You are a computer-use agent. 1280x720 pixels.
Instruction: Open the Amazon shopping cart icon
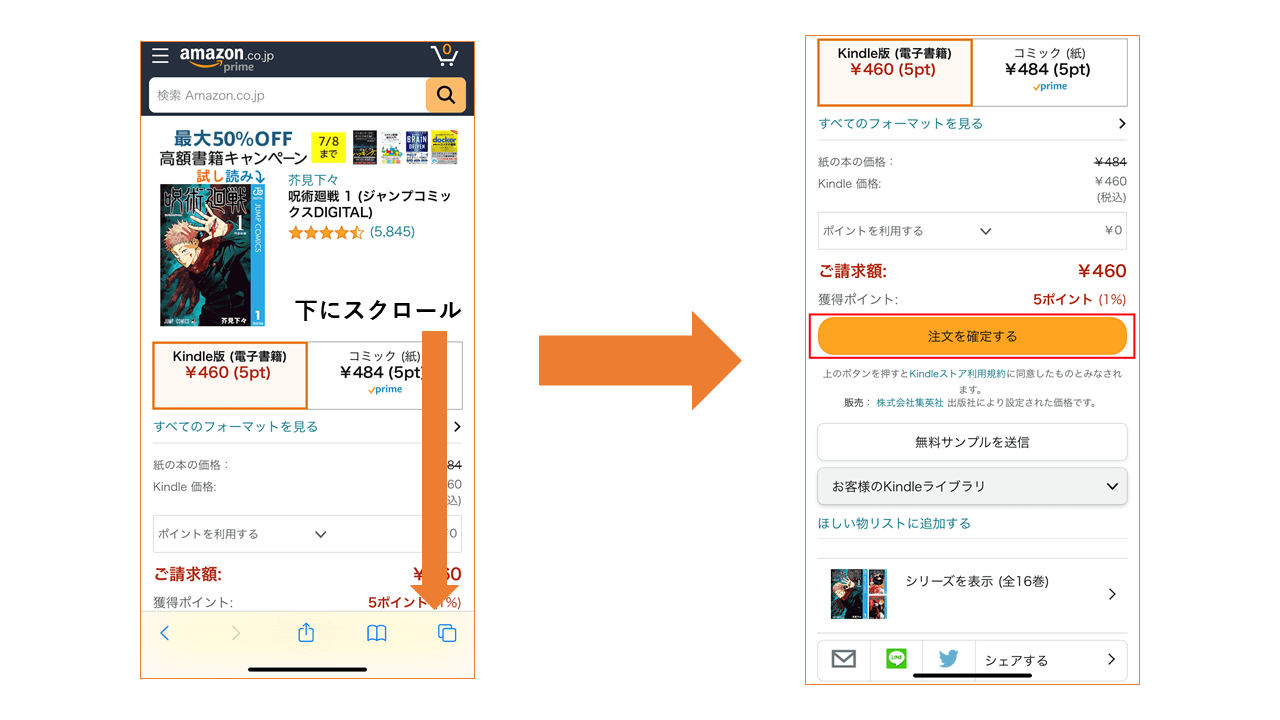tap(444, 55)
